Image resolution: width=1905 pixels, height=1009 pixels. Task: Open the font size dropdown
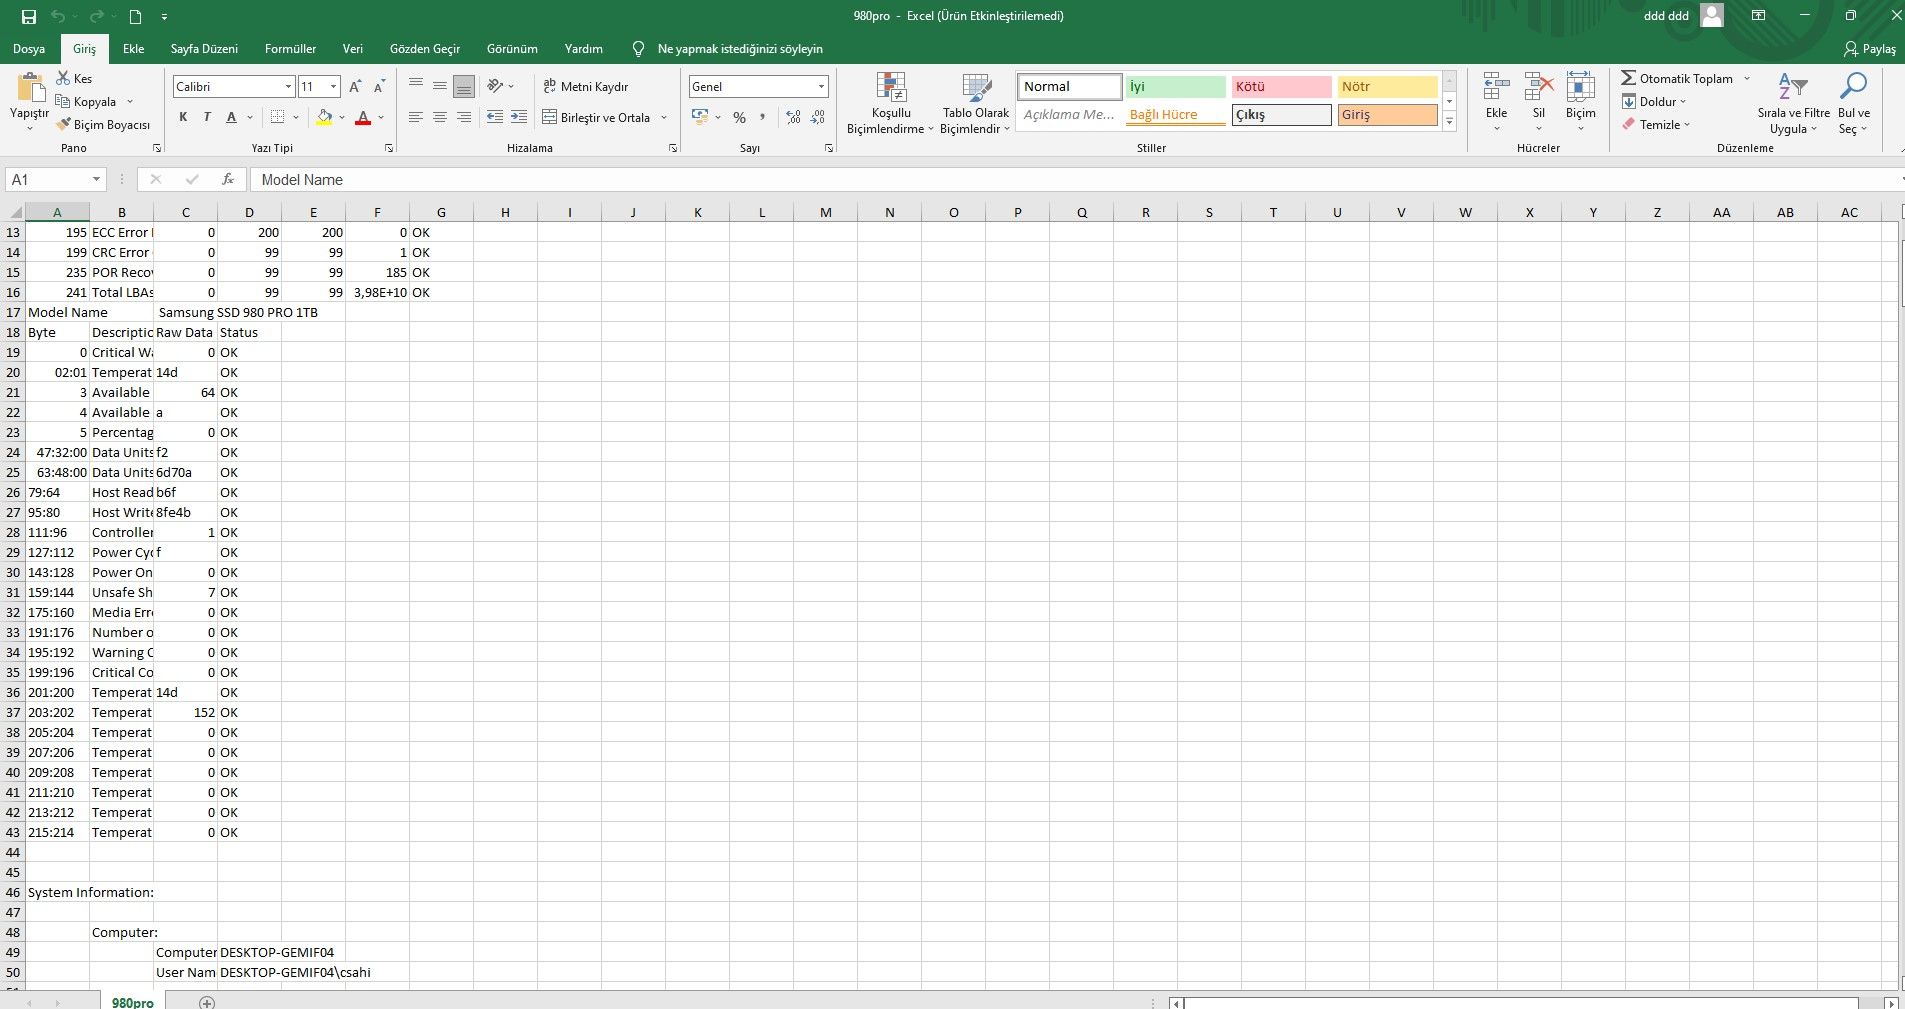click(333, 87)
